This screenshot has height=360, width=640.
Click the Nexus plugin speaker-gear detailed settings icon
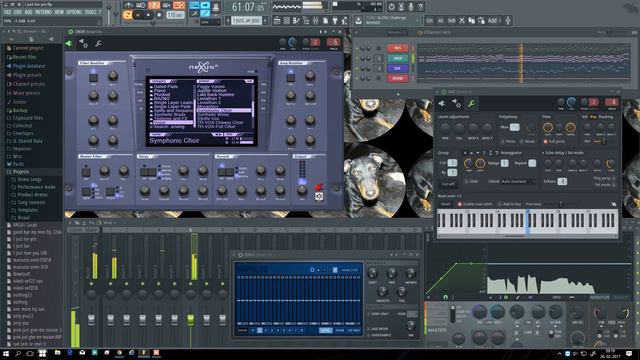coord(83,43)
